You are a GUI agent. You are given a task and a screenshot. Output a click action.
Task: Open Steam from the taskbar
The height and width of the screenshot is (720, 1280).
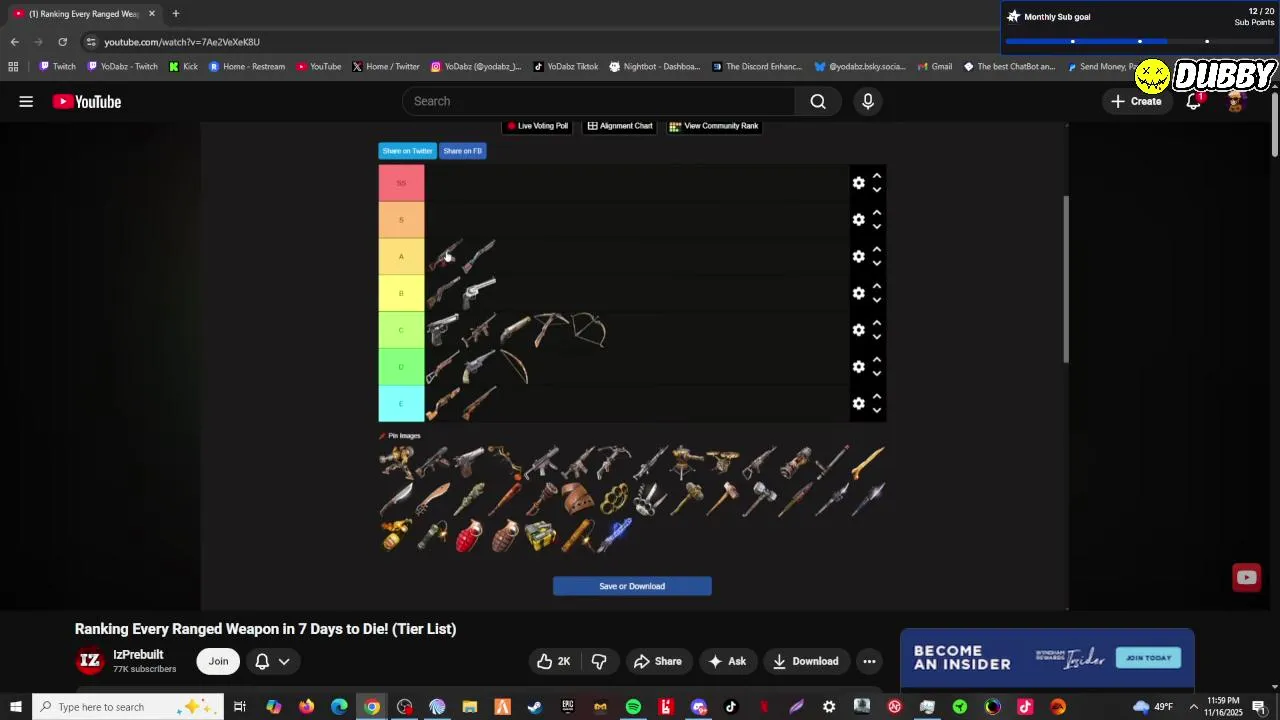click(535, 707)
